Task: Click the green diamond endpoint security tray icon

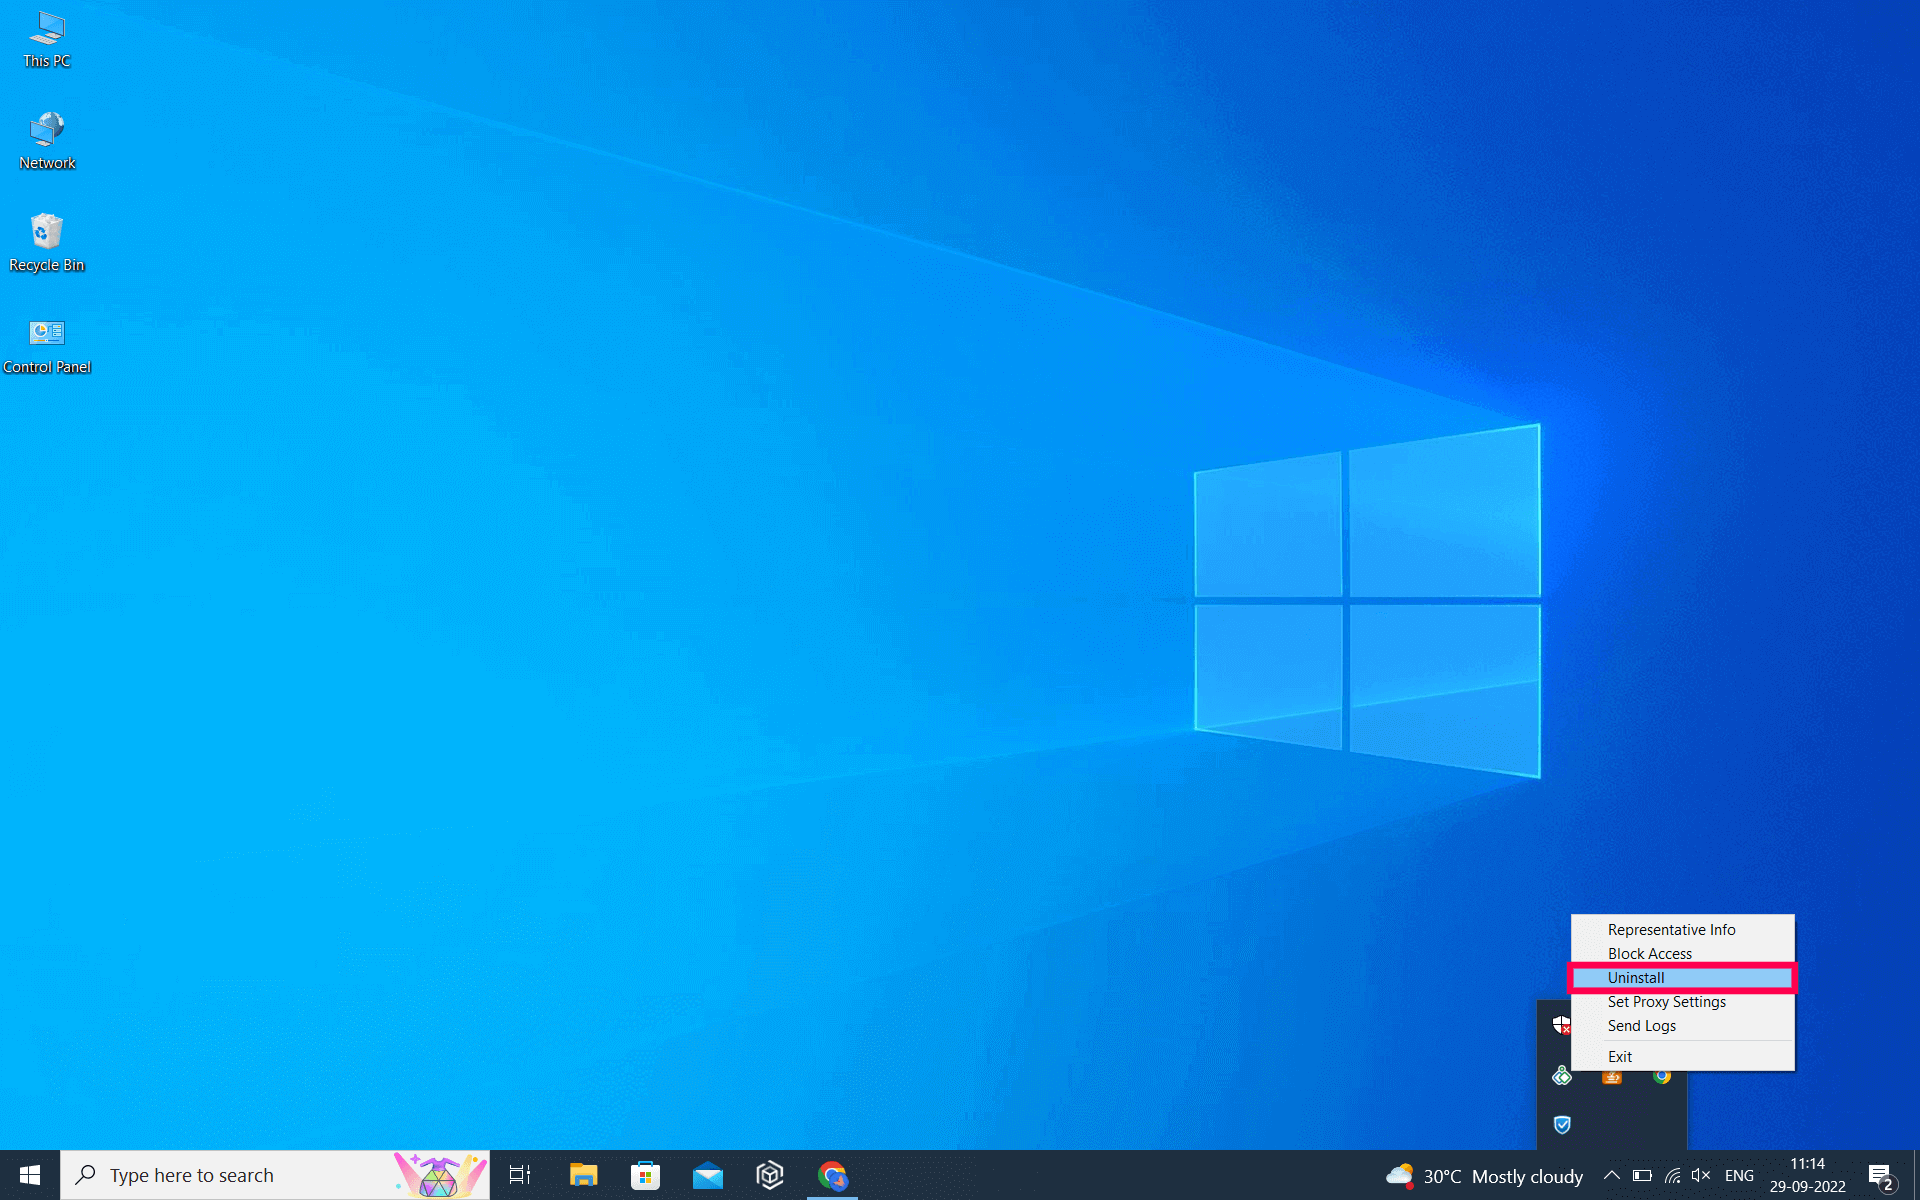Action: click(x=1562, y=1076)
